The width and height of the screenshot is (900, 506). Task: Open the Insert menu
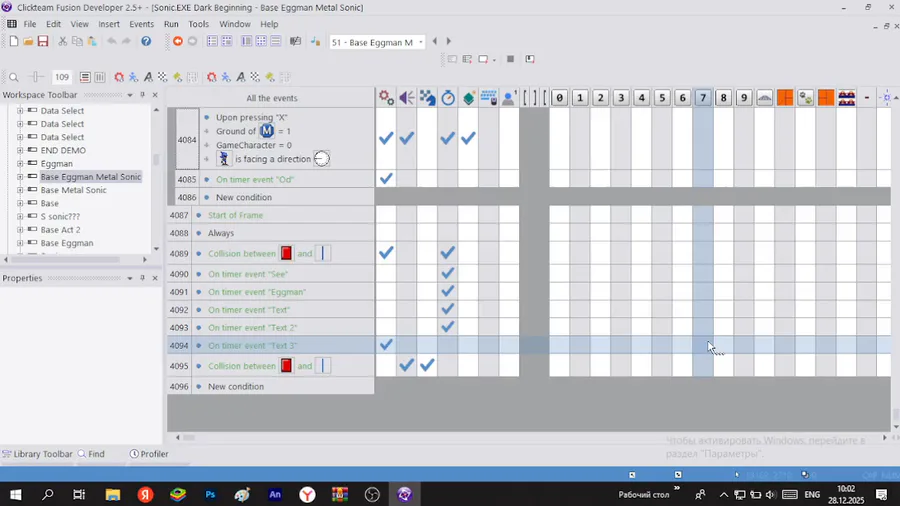(109, 24)
